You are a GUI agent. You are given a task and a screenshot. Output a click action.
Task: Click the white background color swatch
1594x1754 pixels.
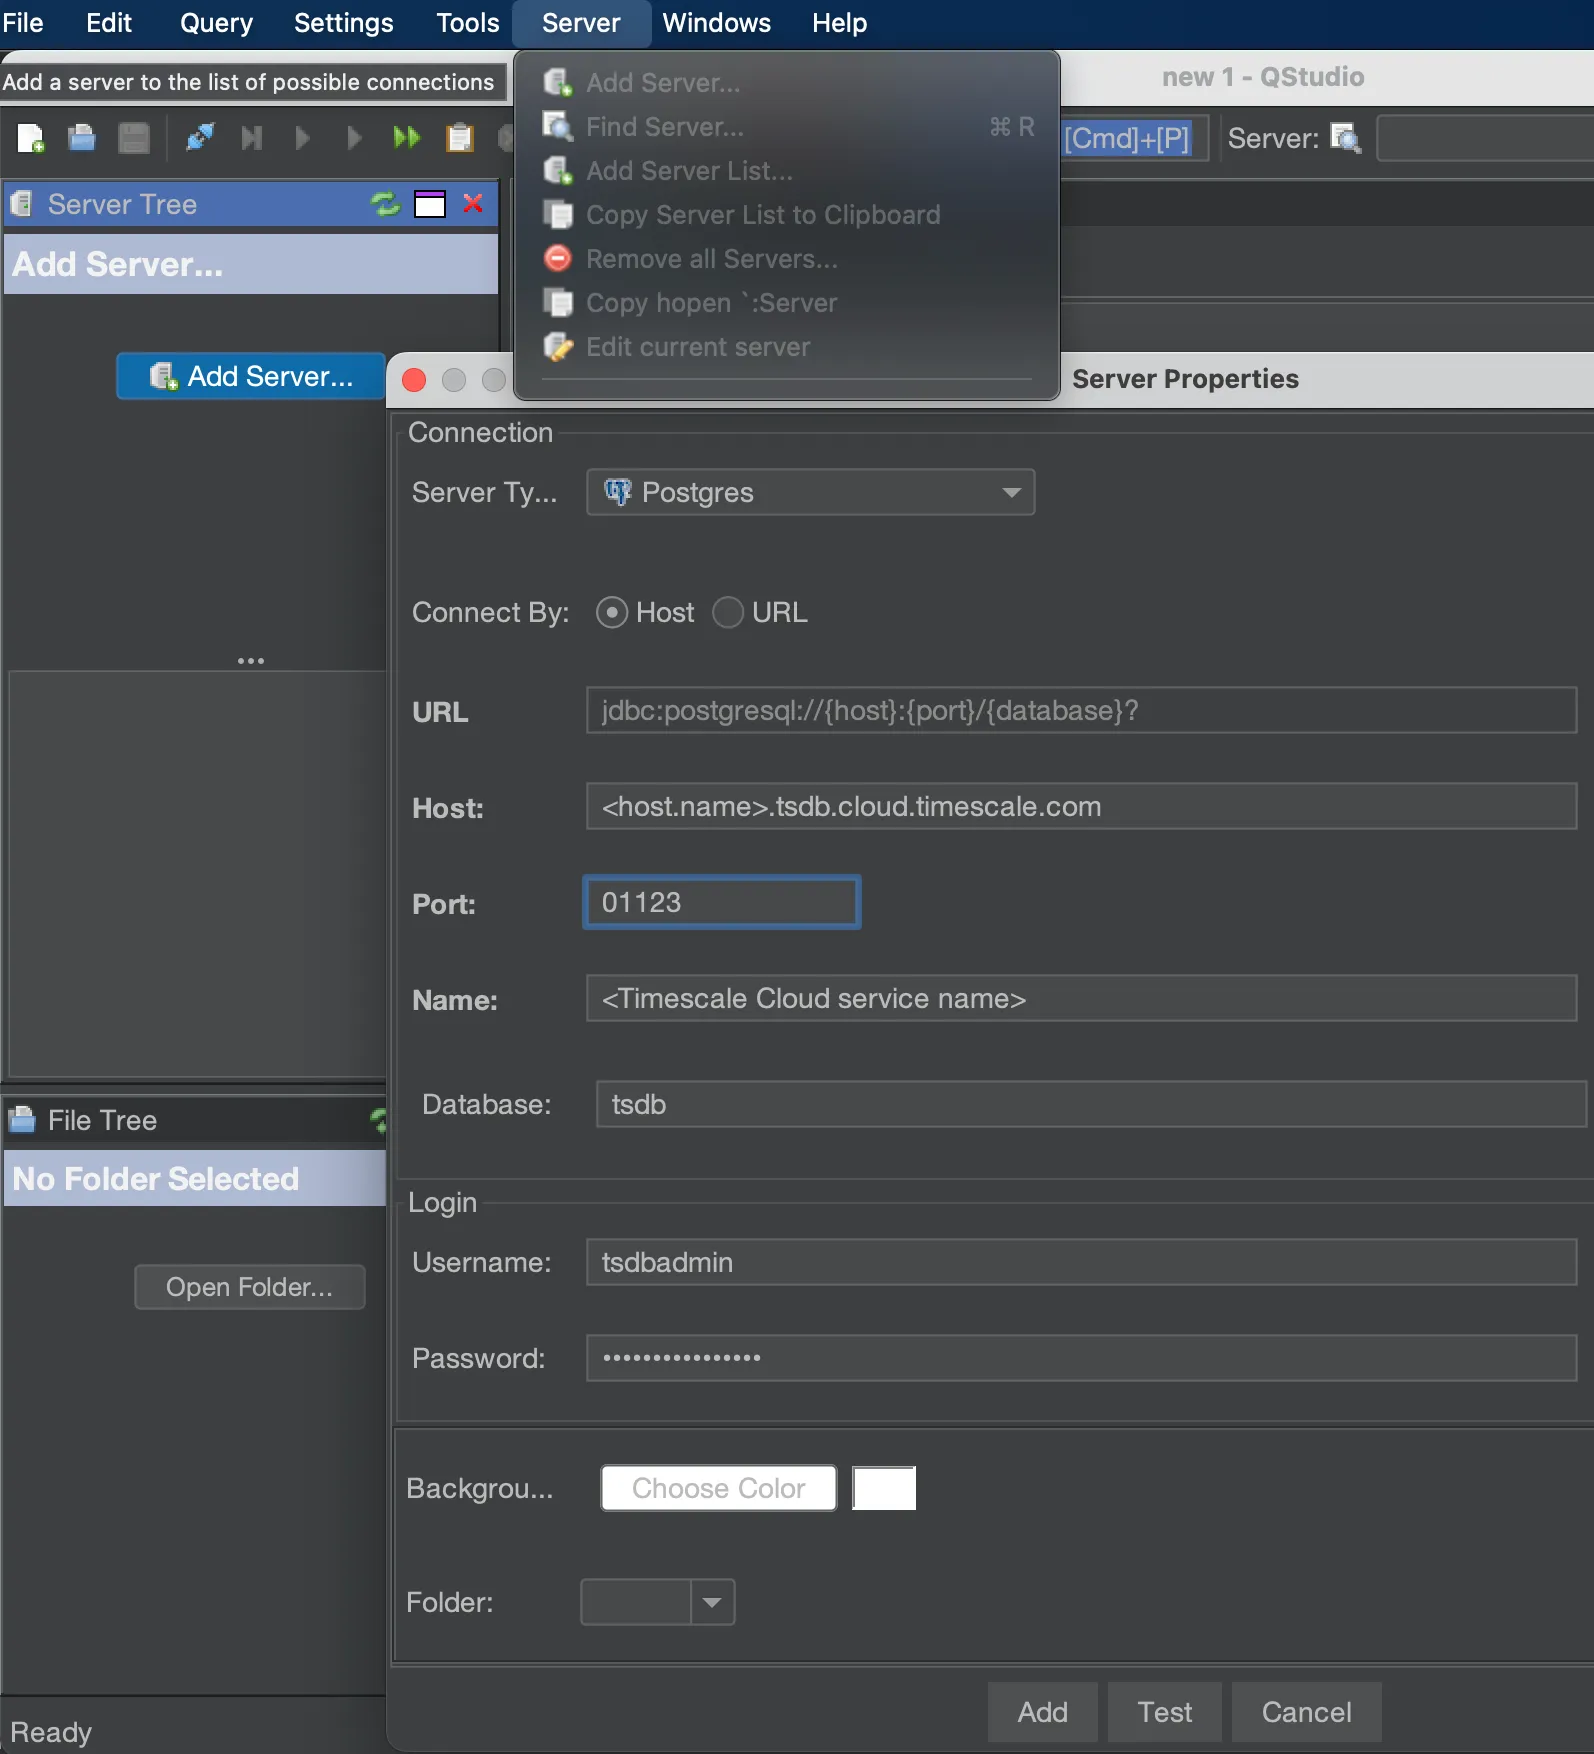coord(884,1488)
